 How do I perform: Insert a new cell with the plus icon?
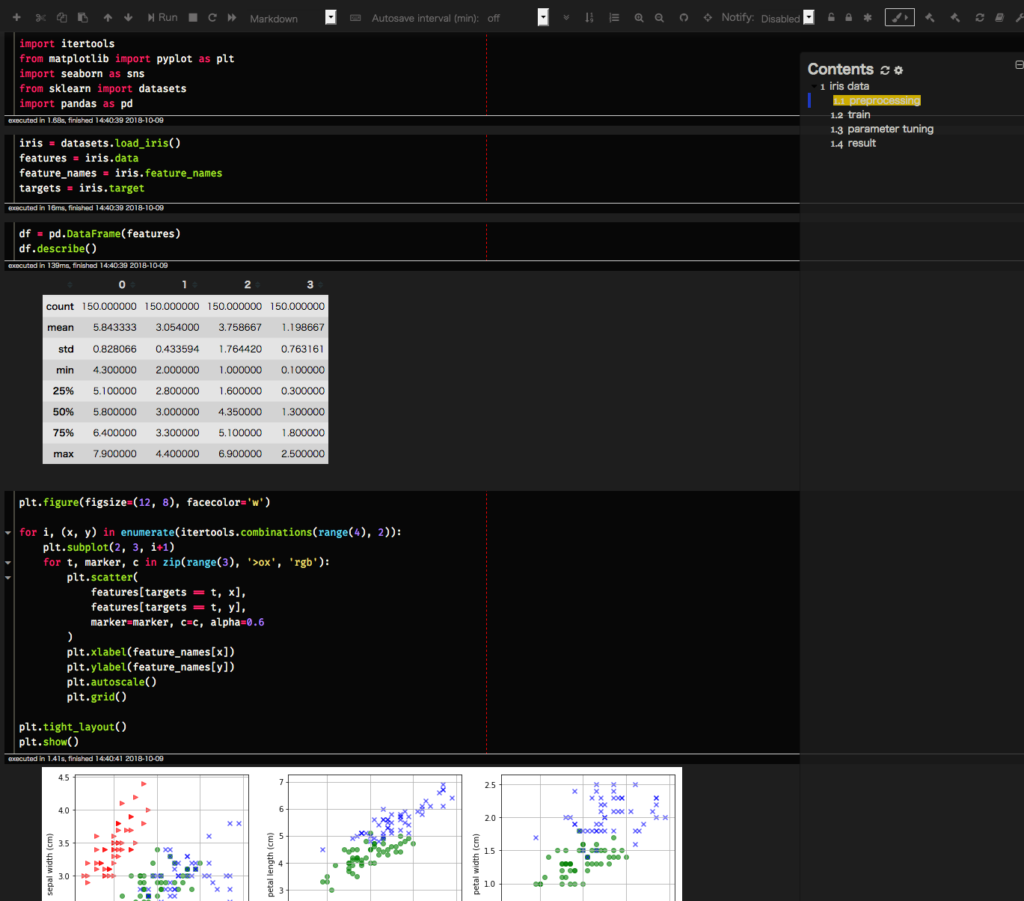pyautogui.click(x=16, y=18)
